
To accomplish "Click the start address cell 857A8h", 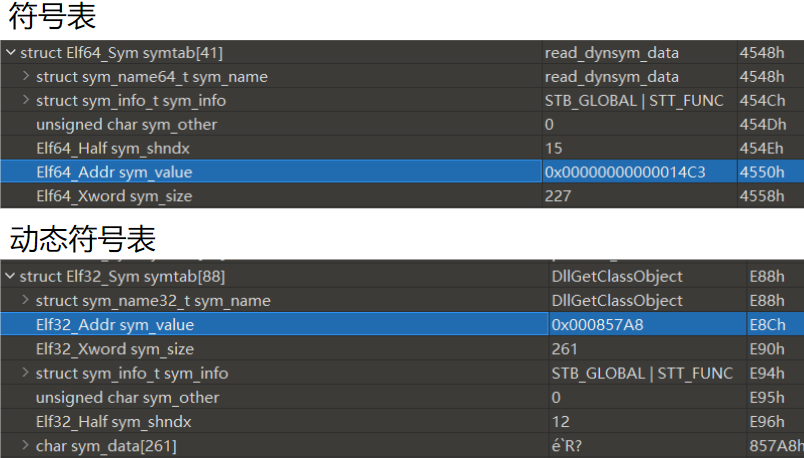I will coord(773,445).
